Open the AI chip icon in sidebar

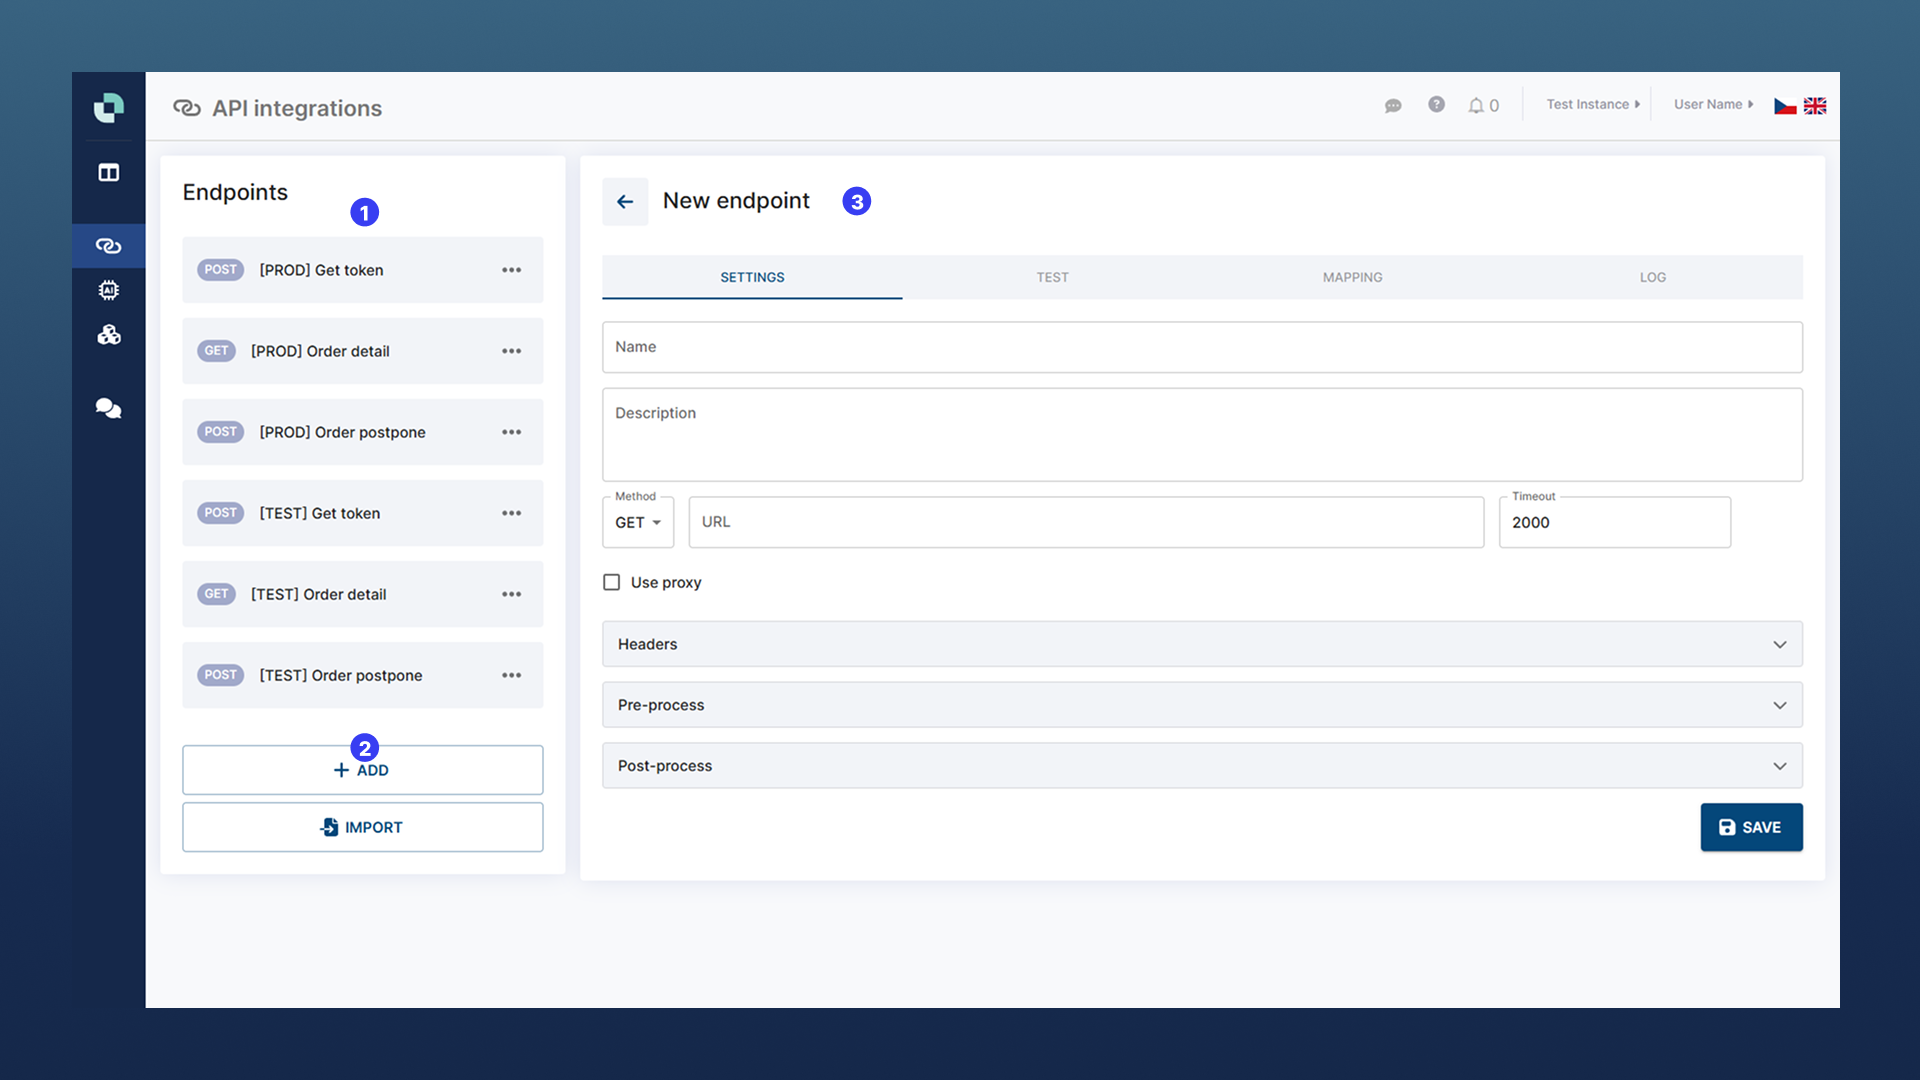pyautogui.click(x=108, y=290)
